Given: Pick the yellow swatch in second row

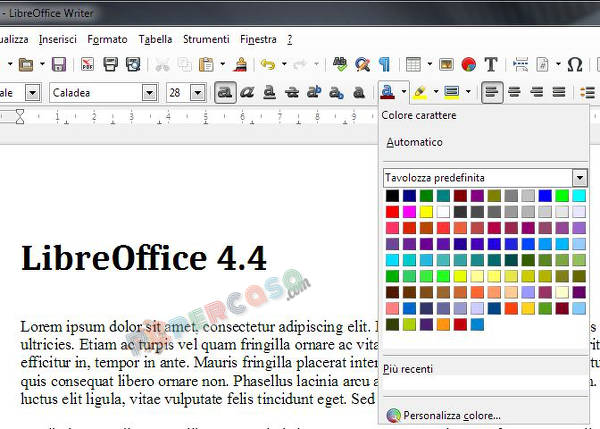Looking at the screenshot, I should (426, 212).
